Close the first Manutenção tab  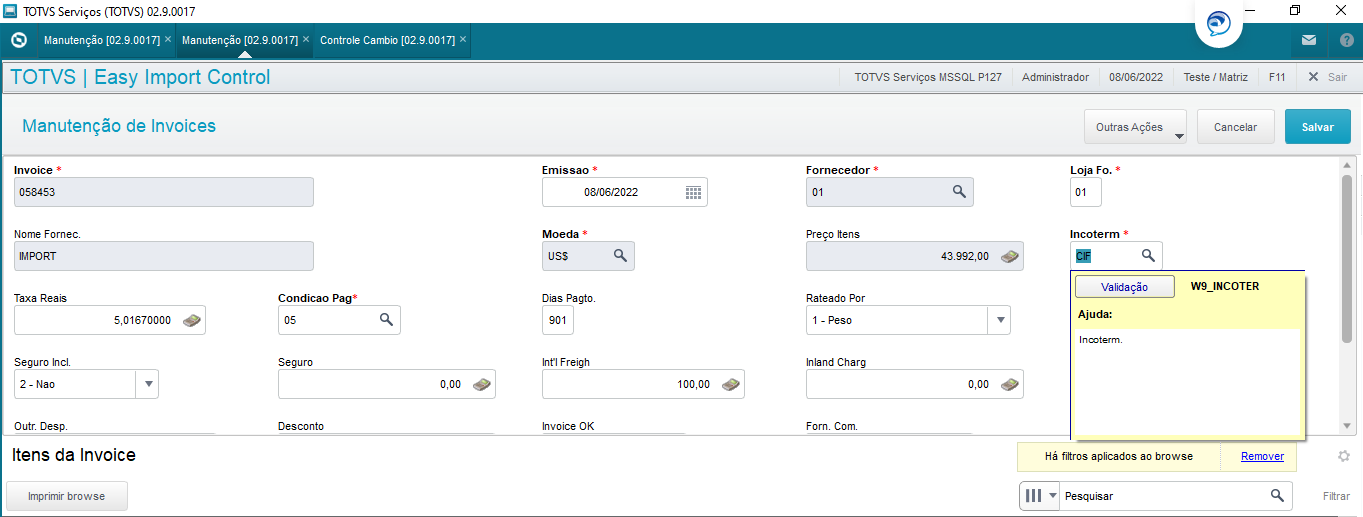coord(168,40)
